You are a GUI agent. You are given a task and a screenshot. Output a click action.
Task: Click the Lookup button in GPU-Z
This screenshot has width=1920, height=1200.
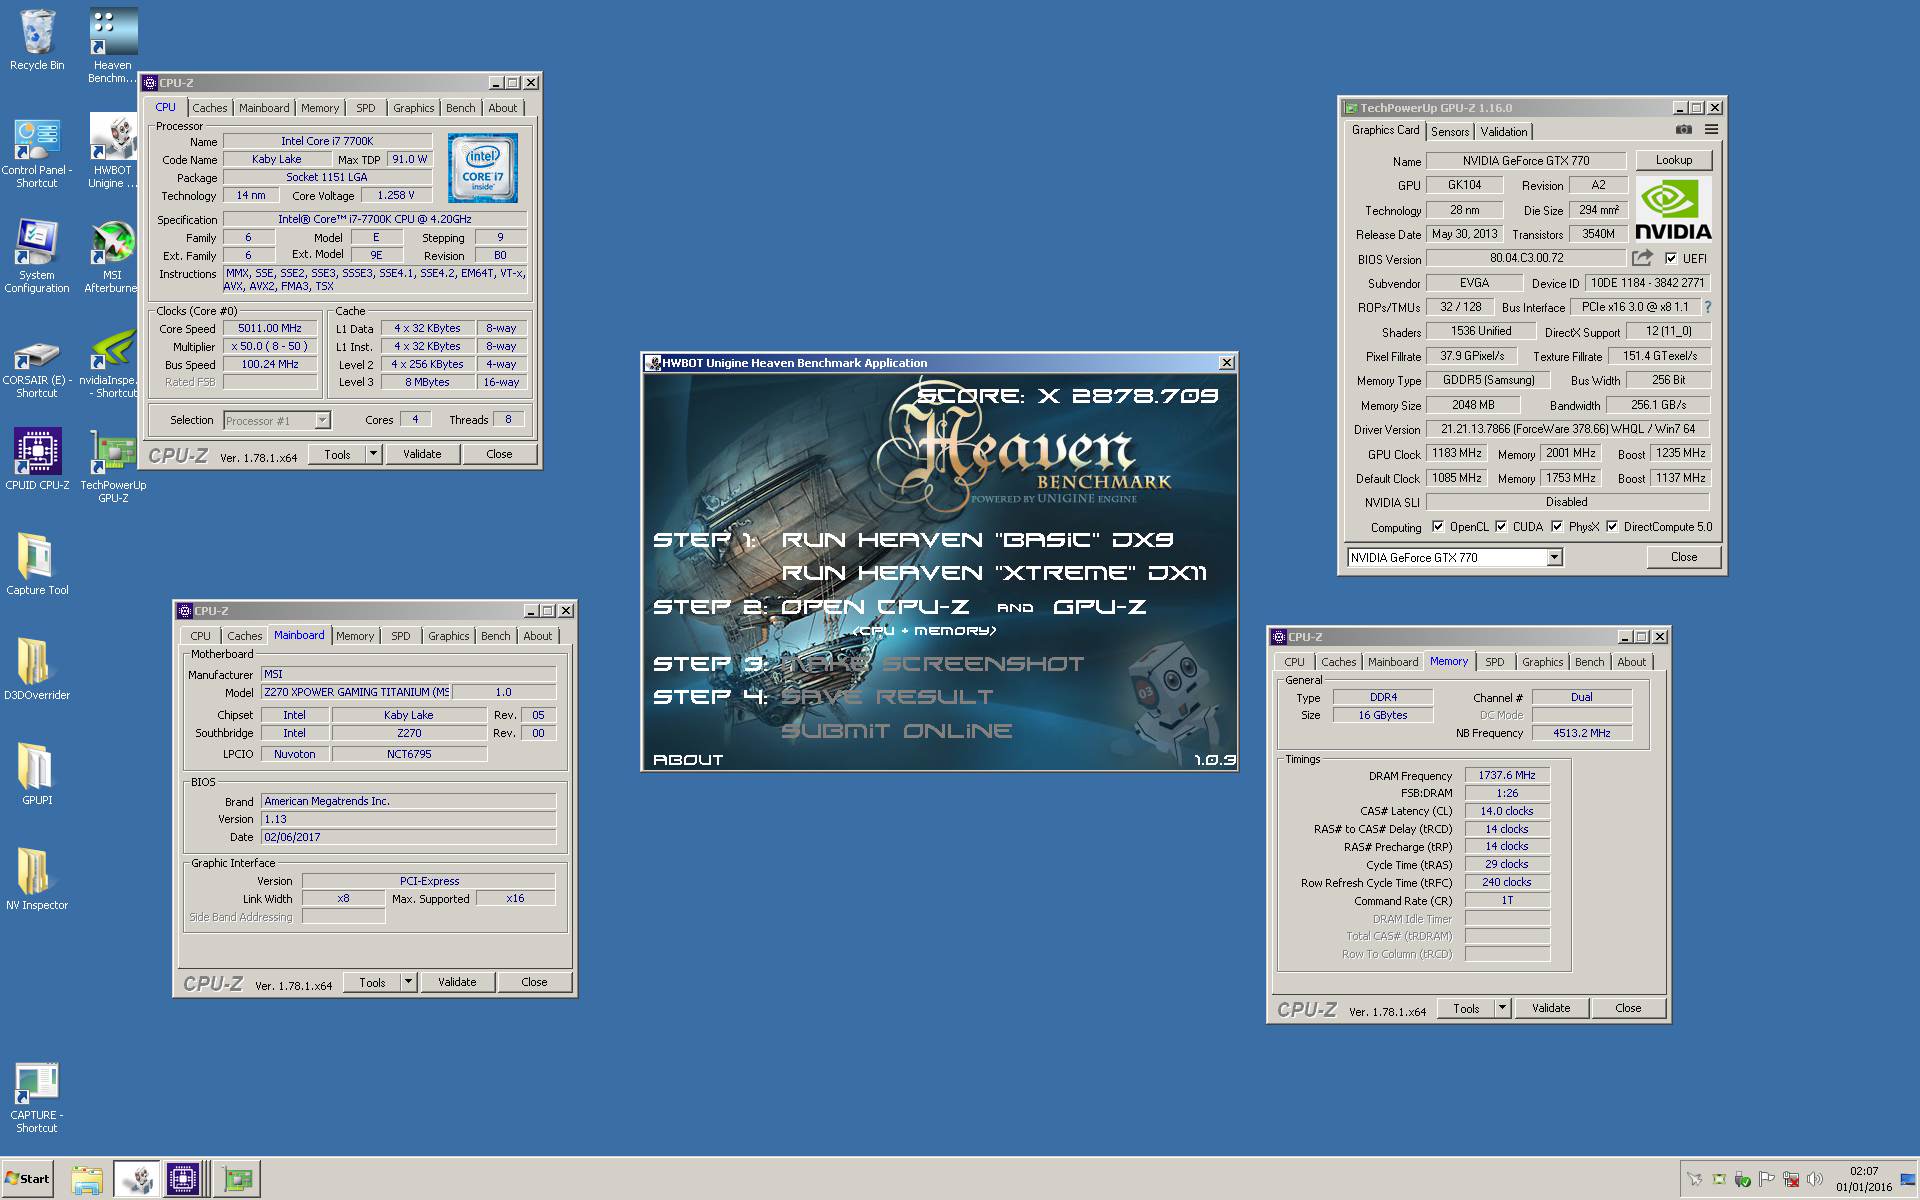[x=1674, y=160]
